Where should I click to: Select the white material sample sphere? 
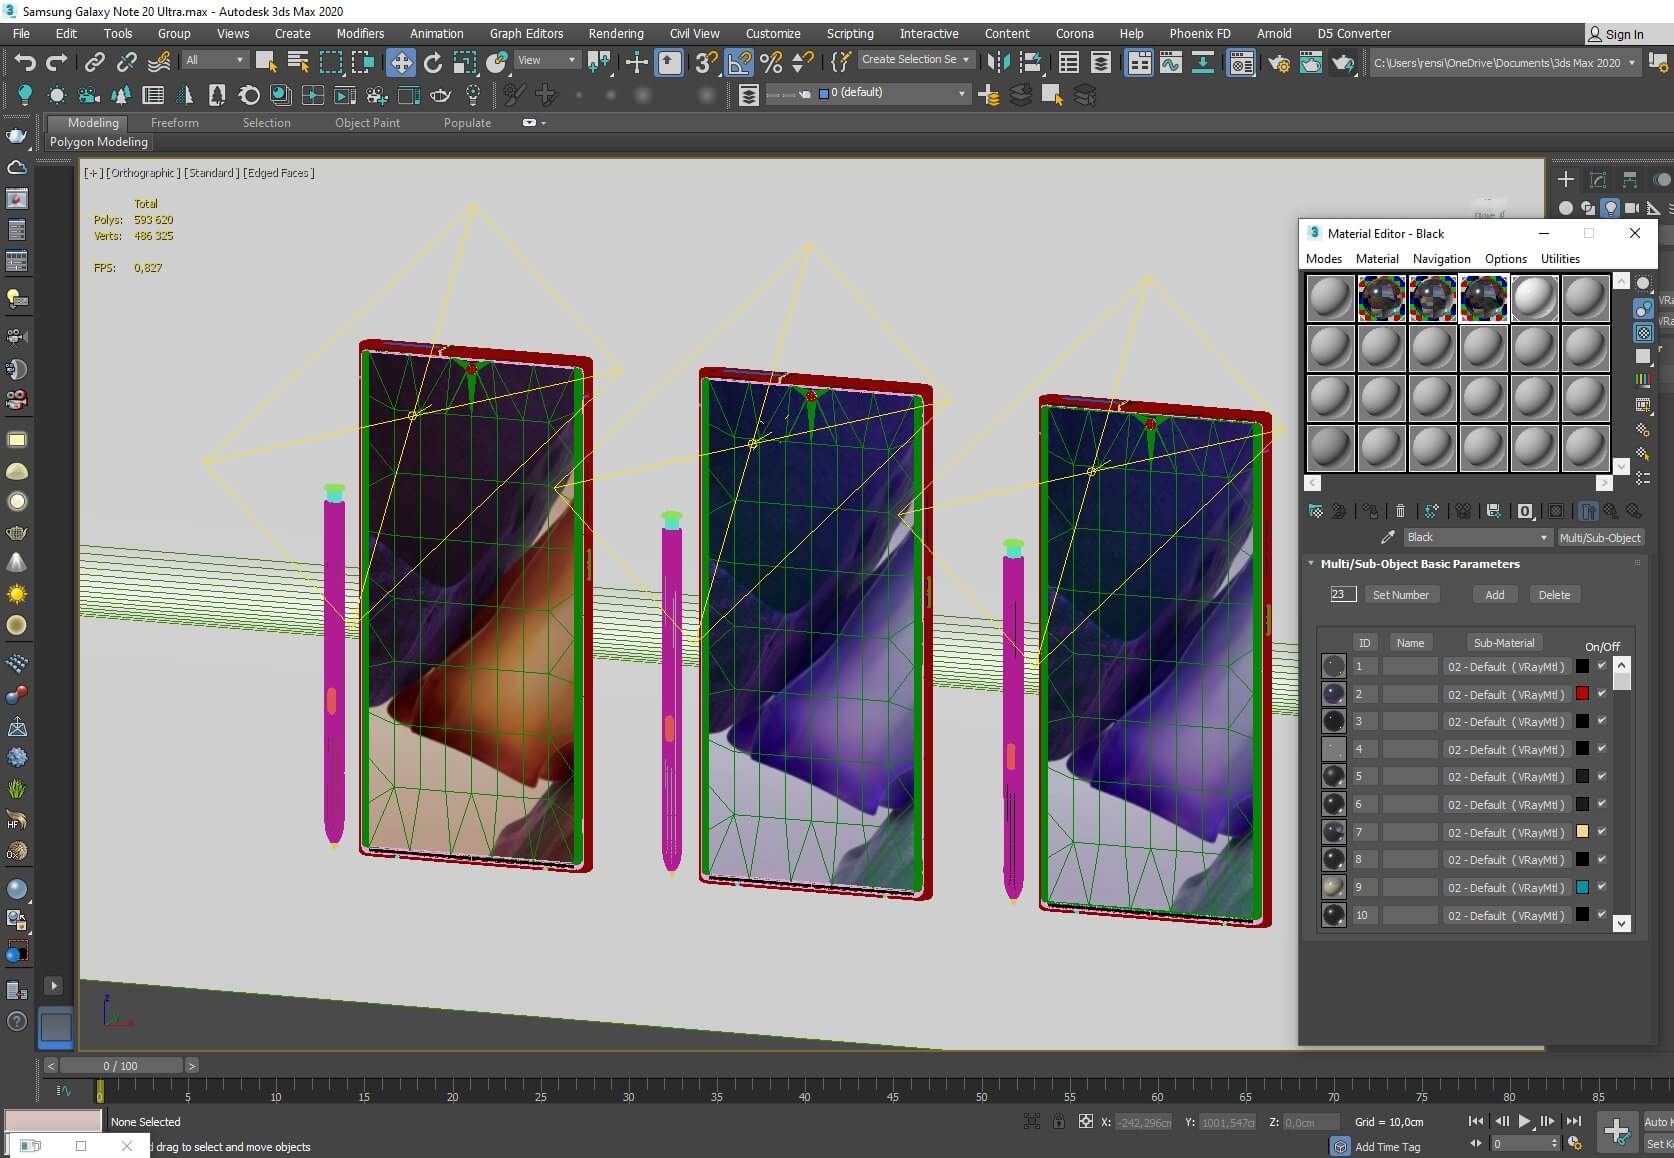point(1534,298)
